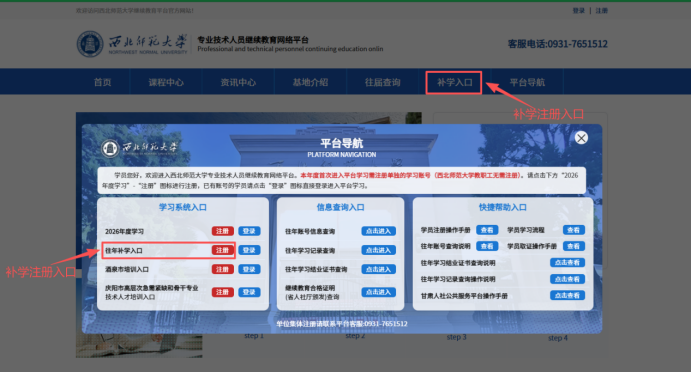Click the 2026年度学习 row label

tap(124, 231)
